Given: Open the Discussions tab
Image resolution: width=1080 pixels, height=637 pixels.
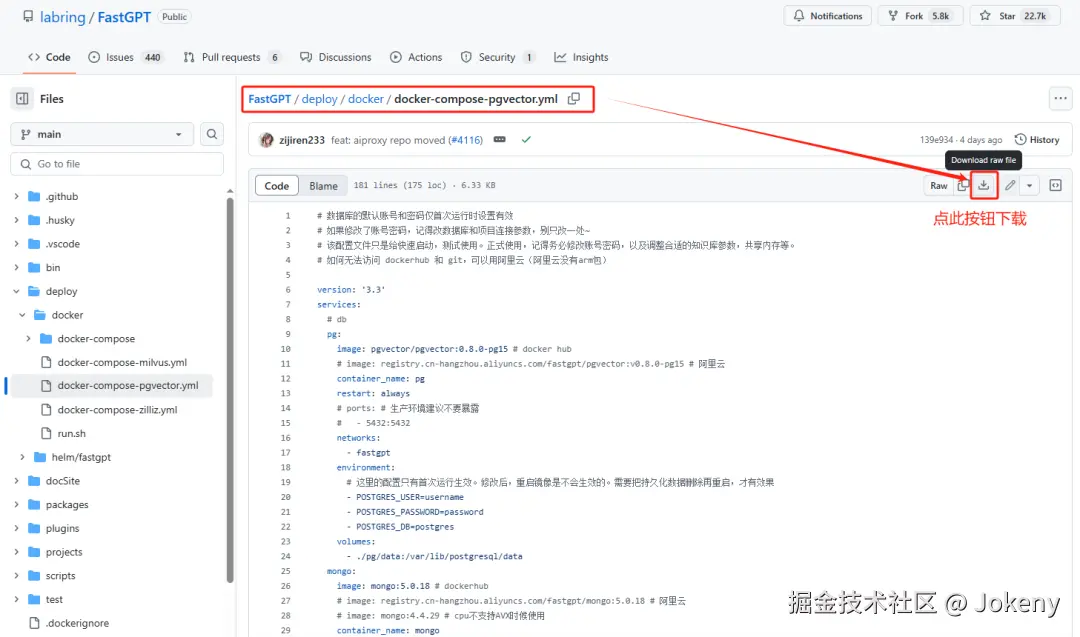Looking at the screenshot, I should tap(335, 57).
